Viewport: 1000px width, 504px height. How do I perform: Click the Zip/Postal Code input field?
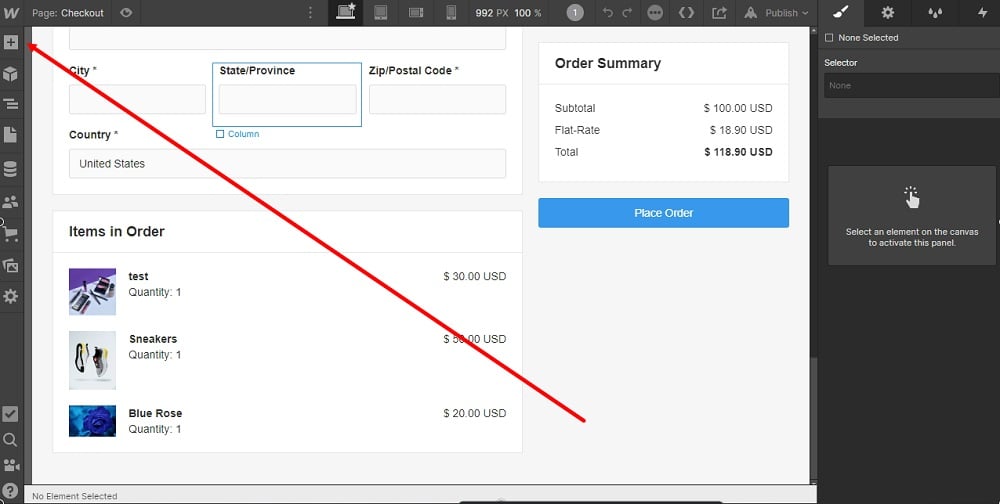(x=438, y=100)
